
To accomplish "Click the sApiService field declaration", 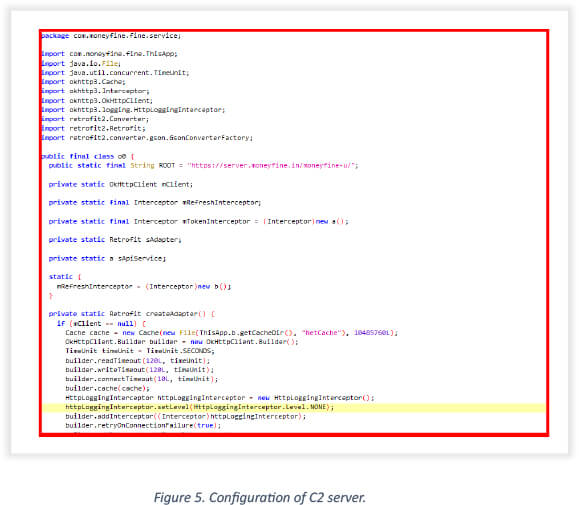I will coord(107,258).
